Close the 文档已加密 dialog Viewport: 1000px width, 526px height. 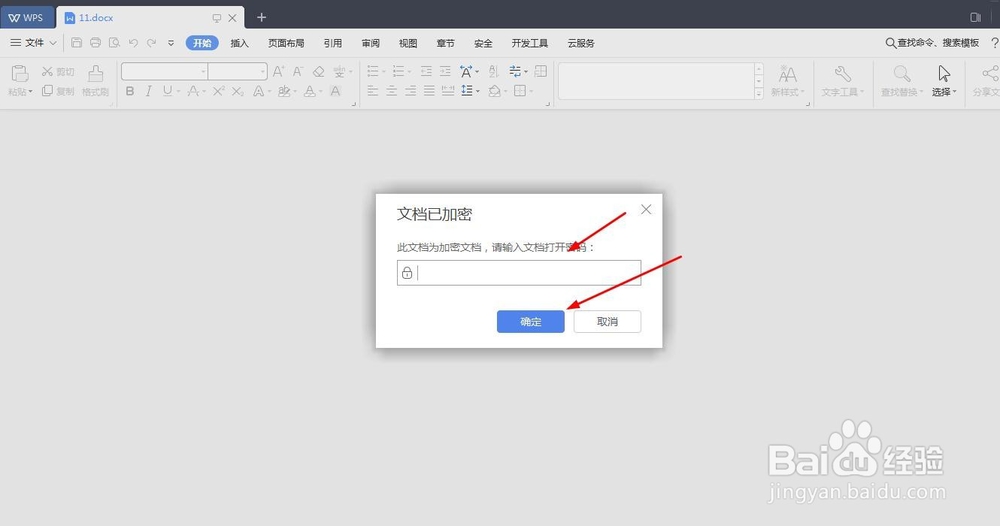[x=646, y=209]
